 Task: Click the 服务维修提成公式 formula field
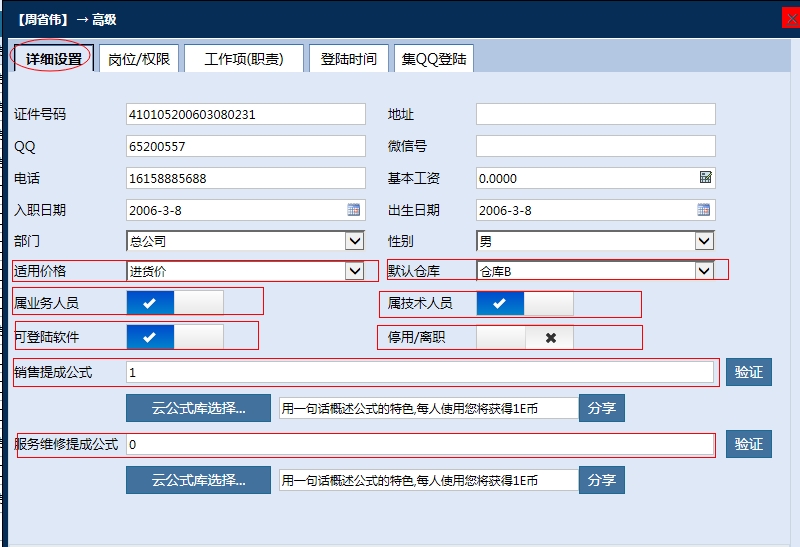[x=420, y=444]
